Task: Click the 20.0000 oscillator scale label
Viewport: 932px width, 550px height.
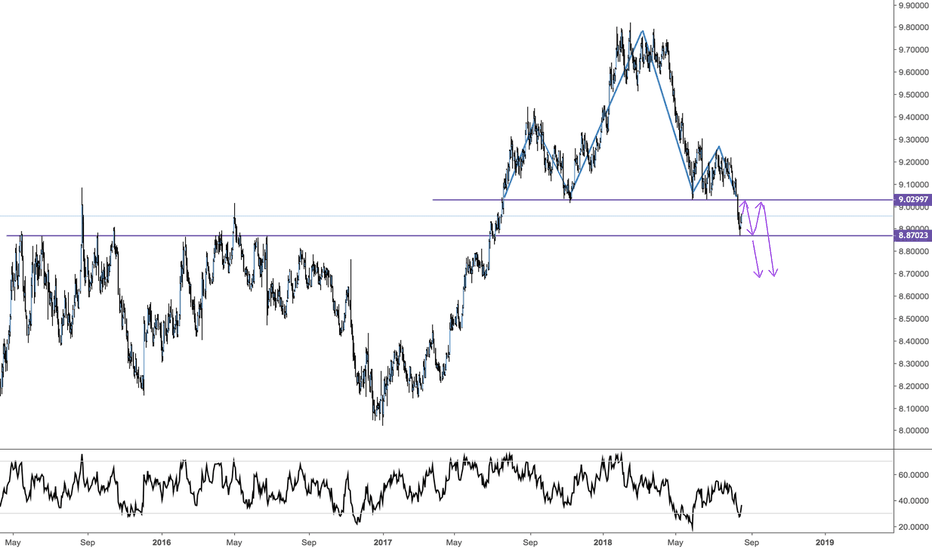Action: 913,527
